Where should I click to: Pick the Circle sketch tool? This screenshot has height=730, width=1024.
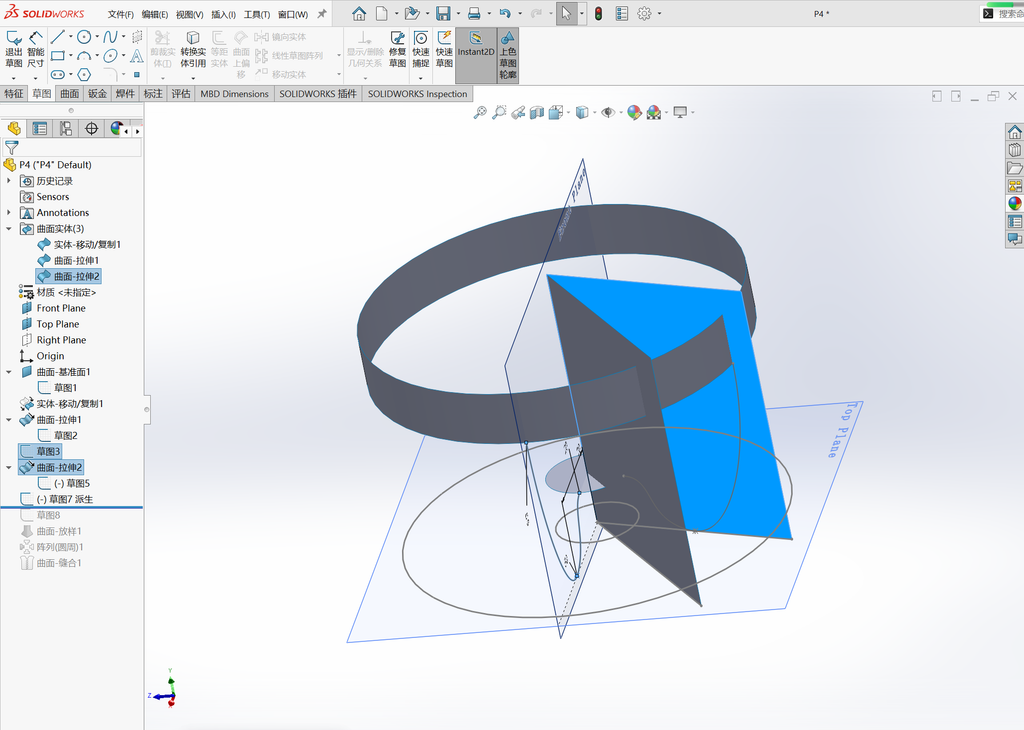point(84,37)
